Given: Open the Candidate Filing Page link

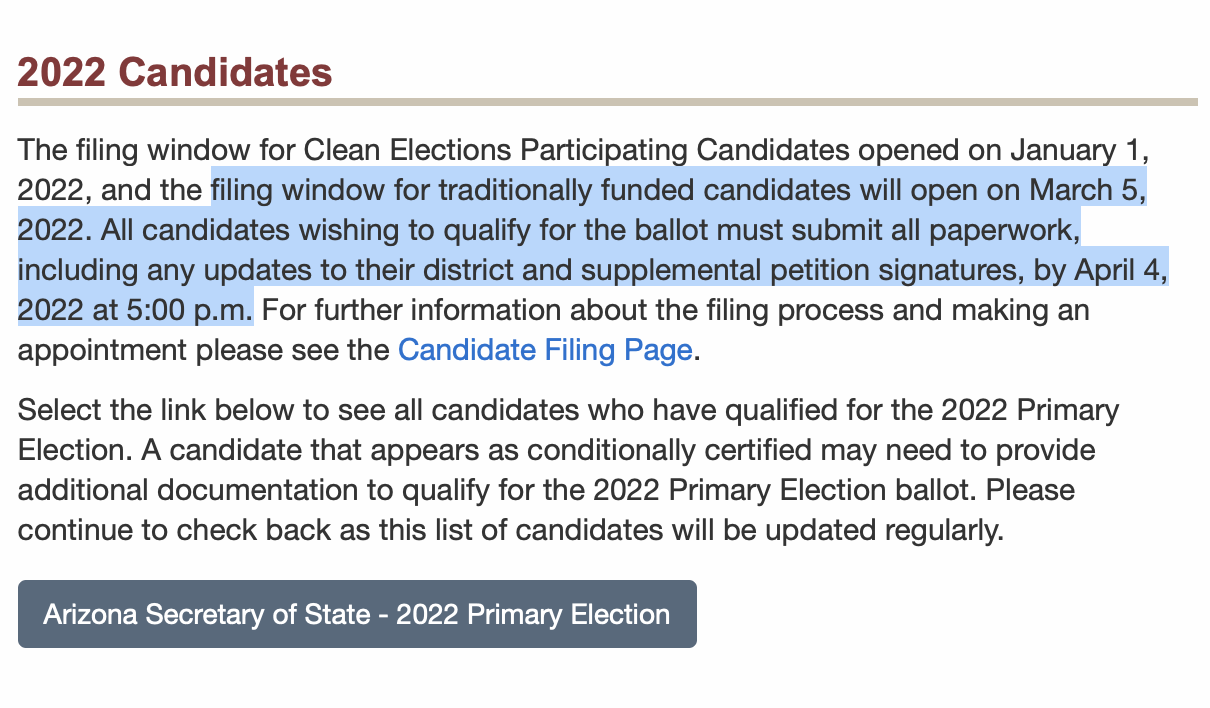Looking at the screenshot, I should click(x=545, y=350).
